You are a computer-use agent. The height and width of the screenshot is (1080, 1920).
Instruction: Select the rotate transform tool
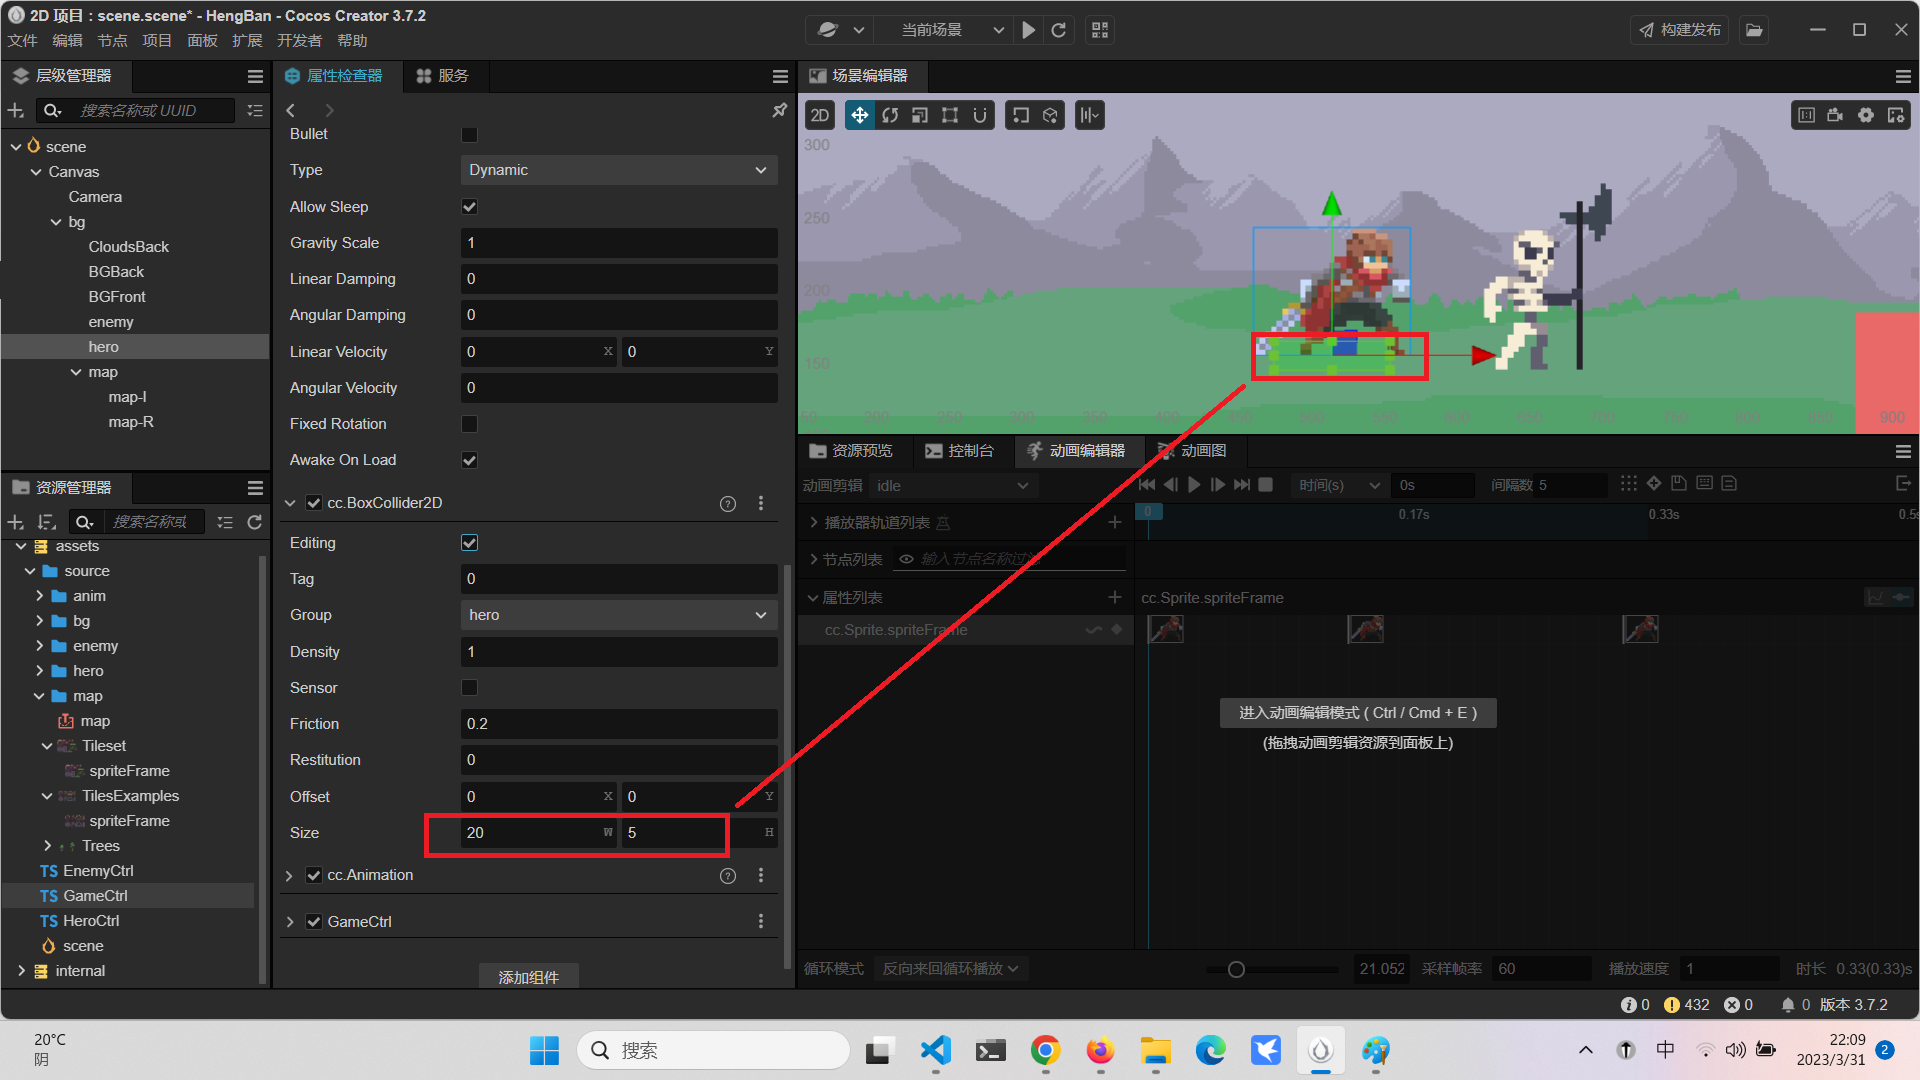890,116
